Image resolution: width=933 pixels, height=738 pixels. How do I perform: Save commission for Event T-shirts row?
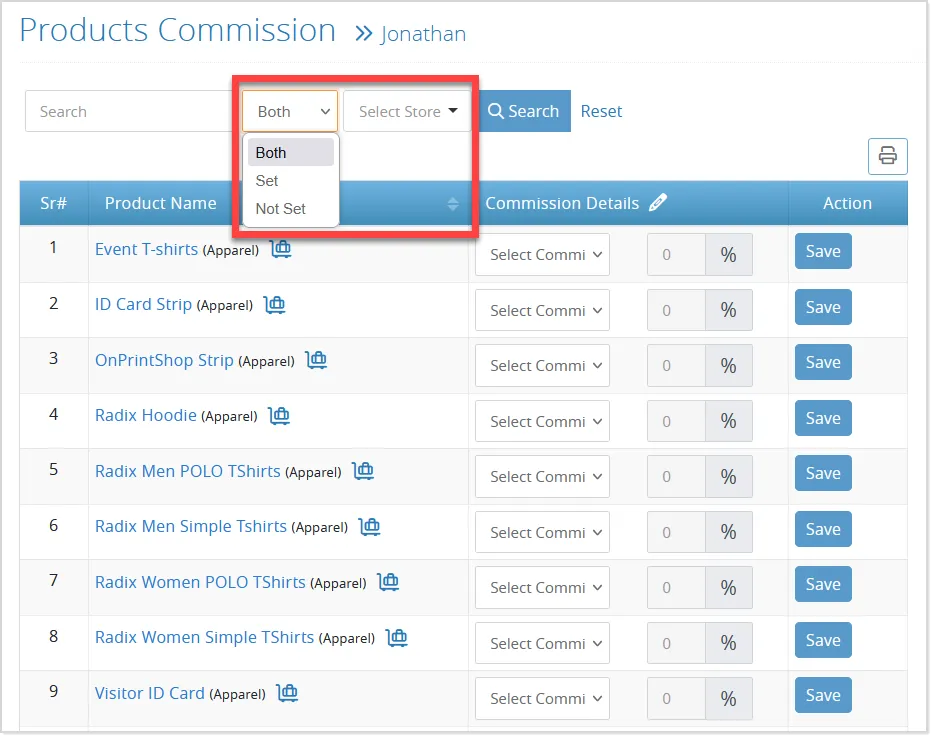[823, 251]
